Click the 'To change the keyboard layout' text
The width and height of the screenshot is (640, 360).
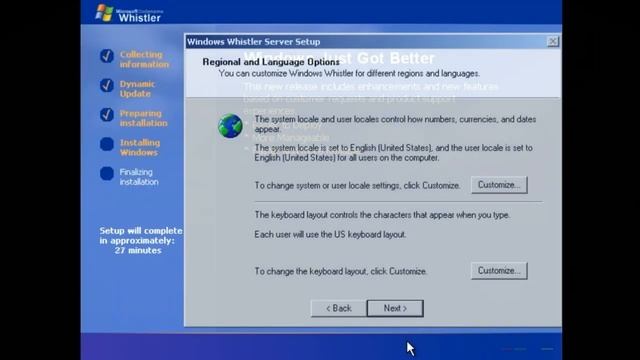[340, 271]
